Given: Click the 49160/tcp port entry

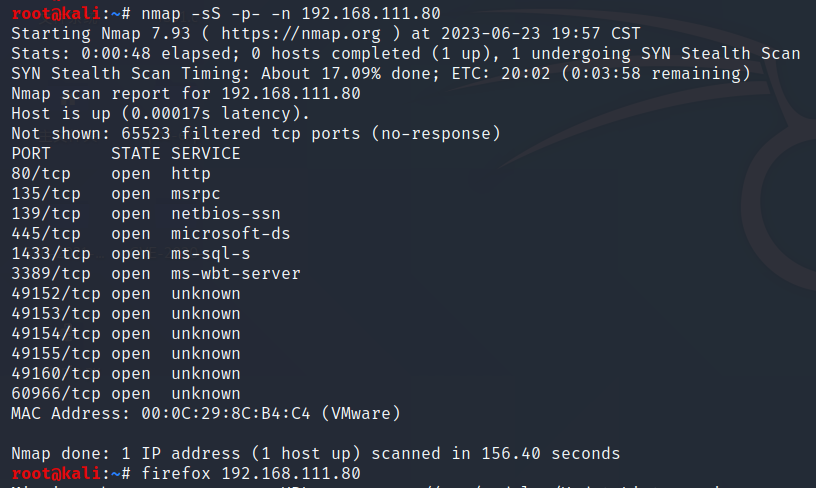Looking at the screenshot, I should tap(126, 374).
